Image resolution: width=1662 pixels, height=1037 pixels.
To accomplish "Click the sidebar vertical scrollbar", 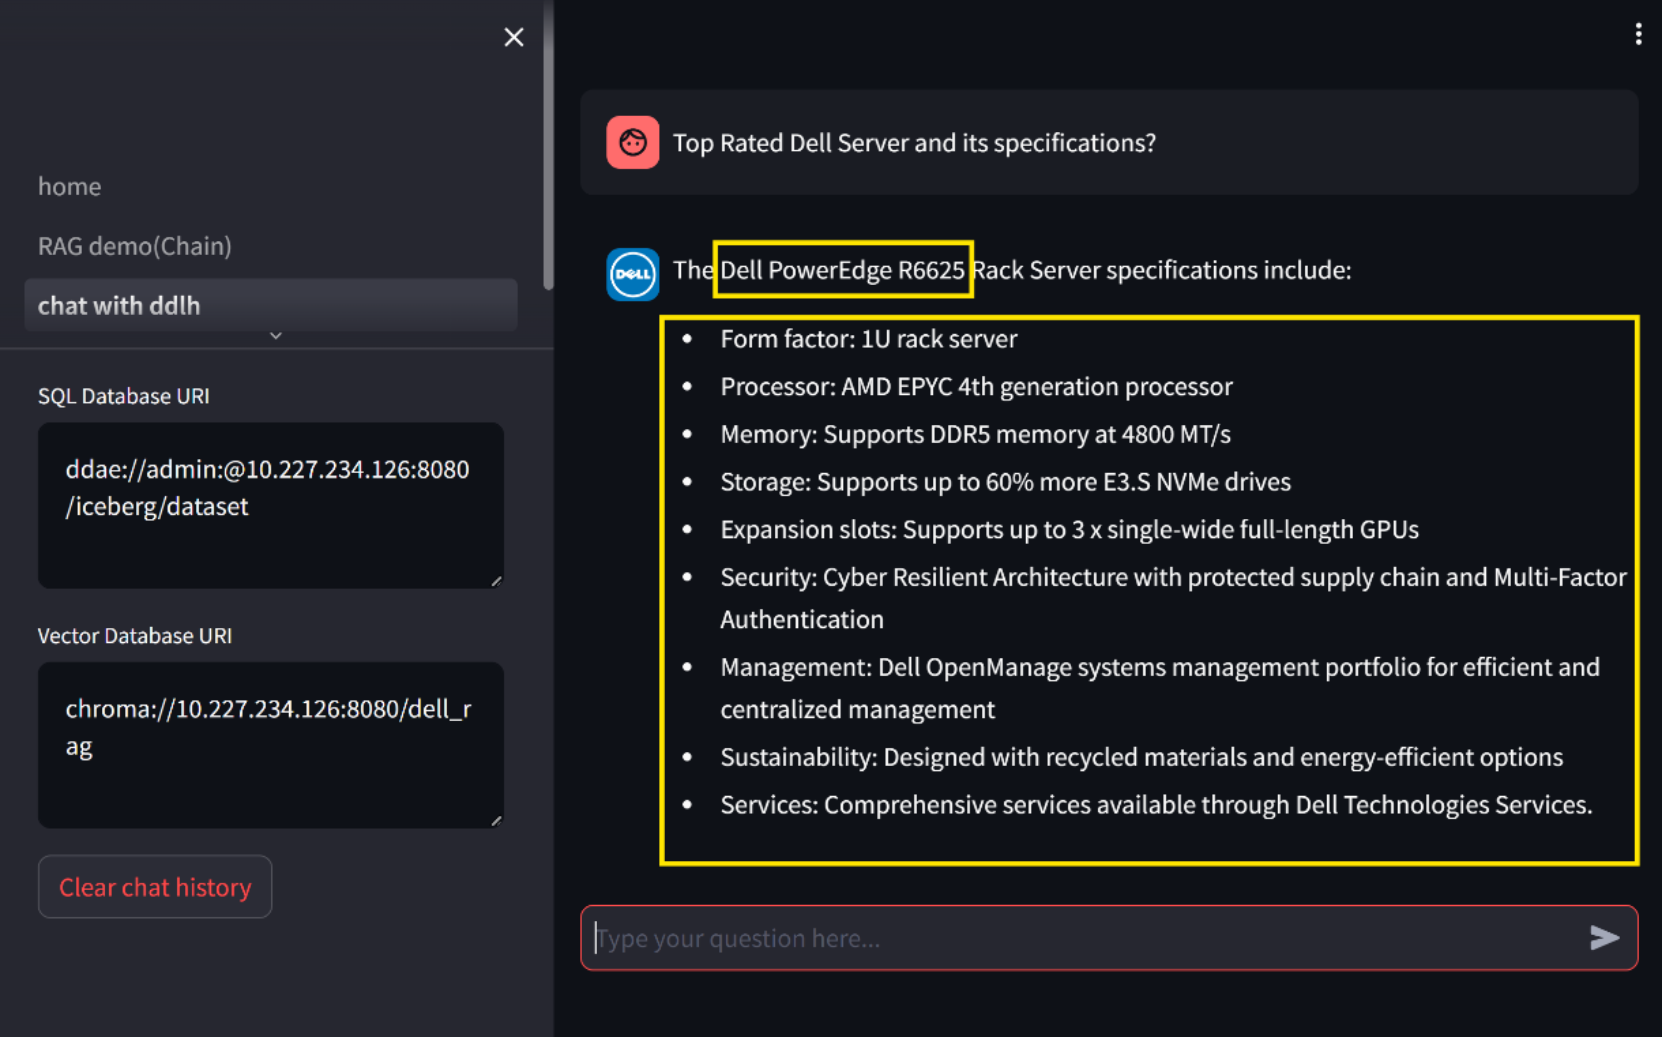I will 548,145.
